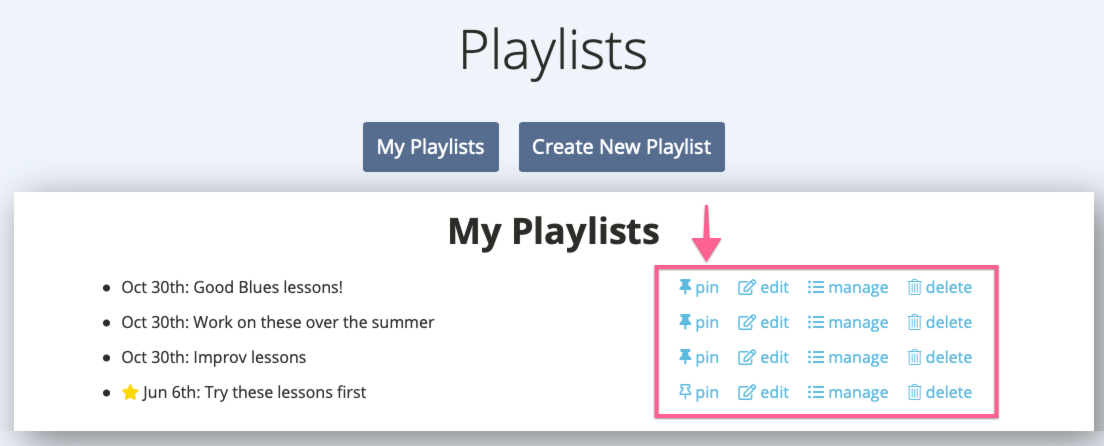Toggle pin for Improv lessons playlist
This screenshot has width=1104, height=446.
coord(698,357)
